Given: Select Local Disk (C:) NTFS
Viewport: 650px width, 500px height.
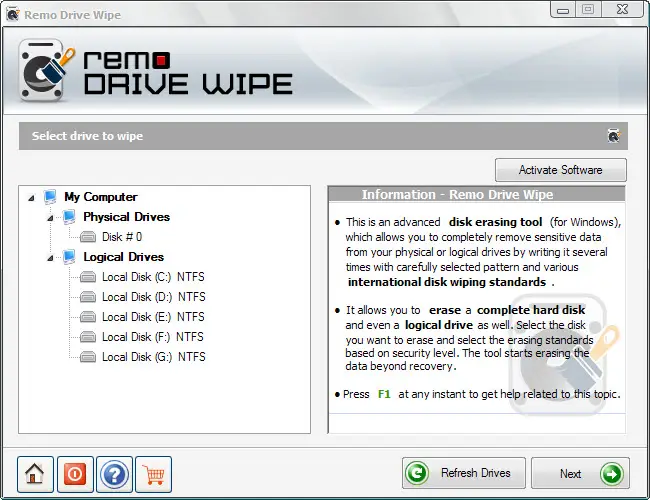Looking at the screenshot, I should (153, 277).
